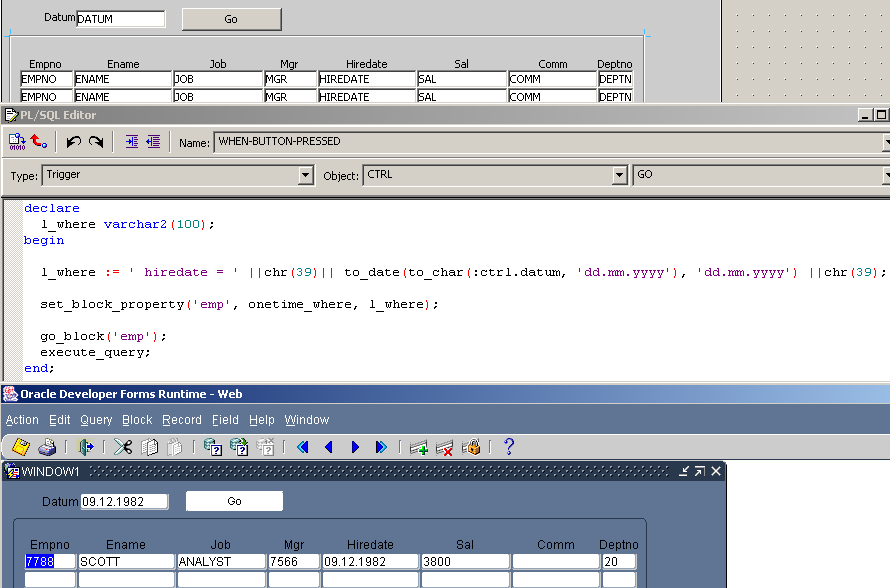The width and height of the screenshot is (890, 588).
Task: Click the Cut scissors icon
Action: (123, 447)
